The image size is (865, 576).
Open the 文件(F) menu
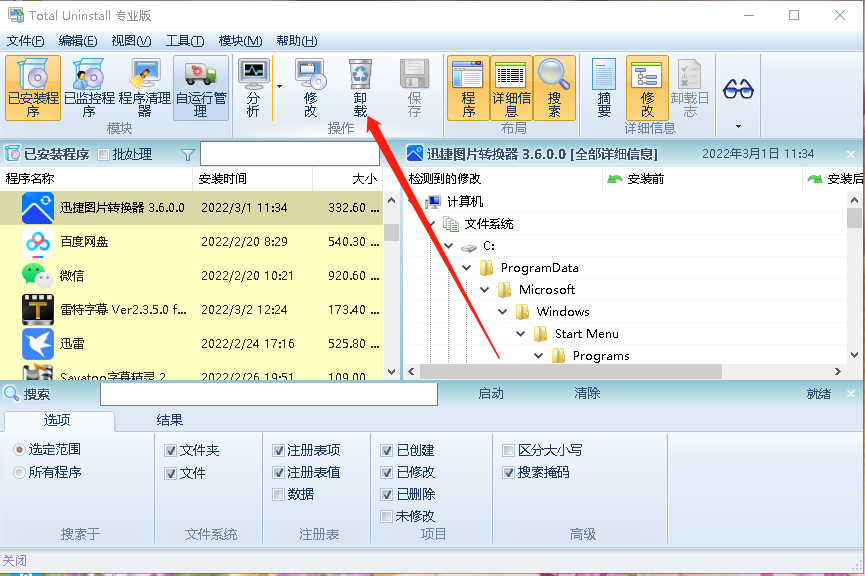point(25,41)
